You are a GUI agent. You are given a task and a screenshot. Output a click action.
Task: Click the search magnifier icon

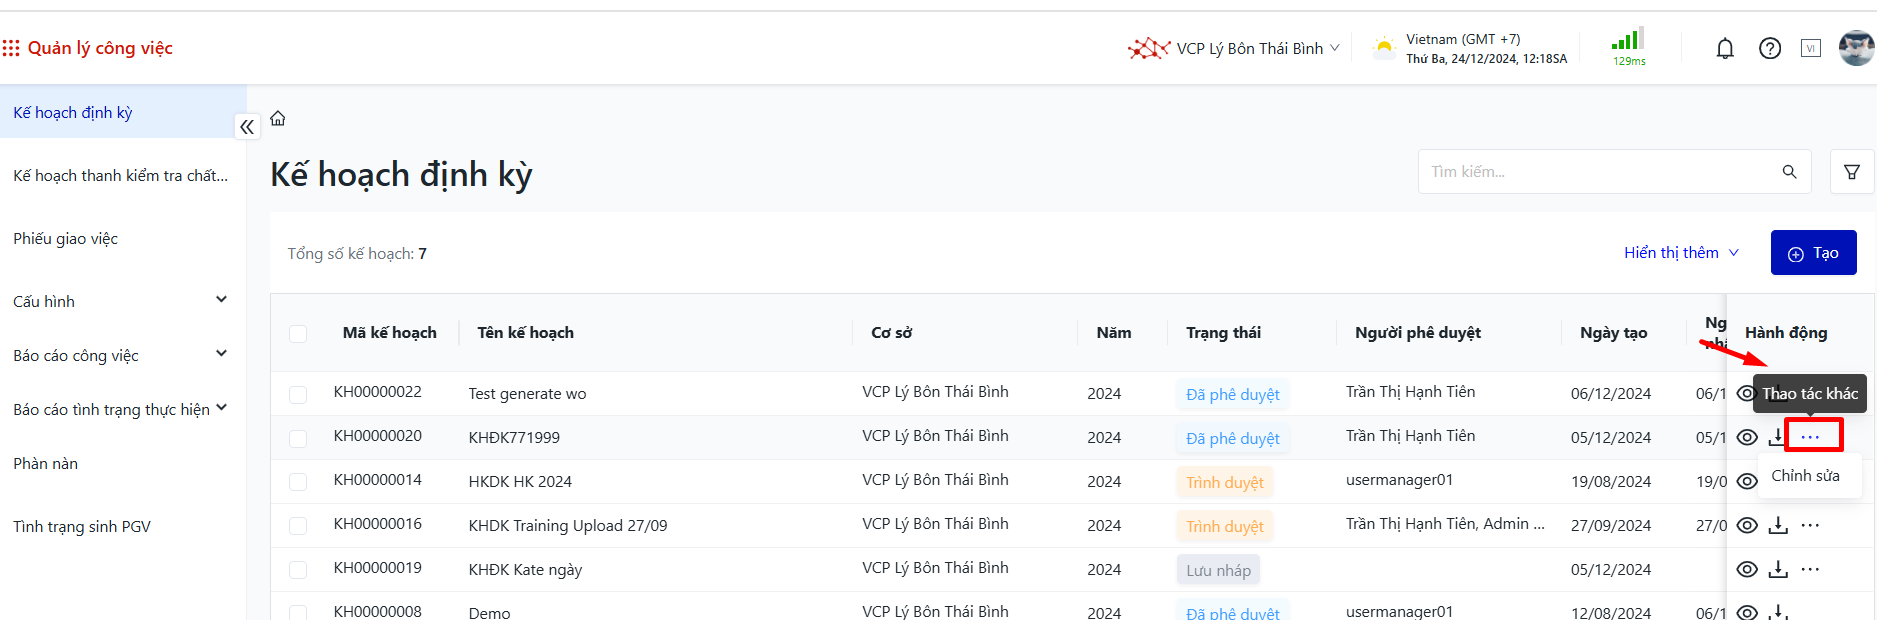tap(1789, 172)
